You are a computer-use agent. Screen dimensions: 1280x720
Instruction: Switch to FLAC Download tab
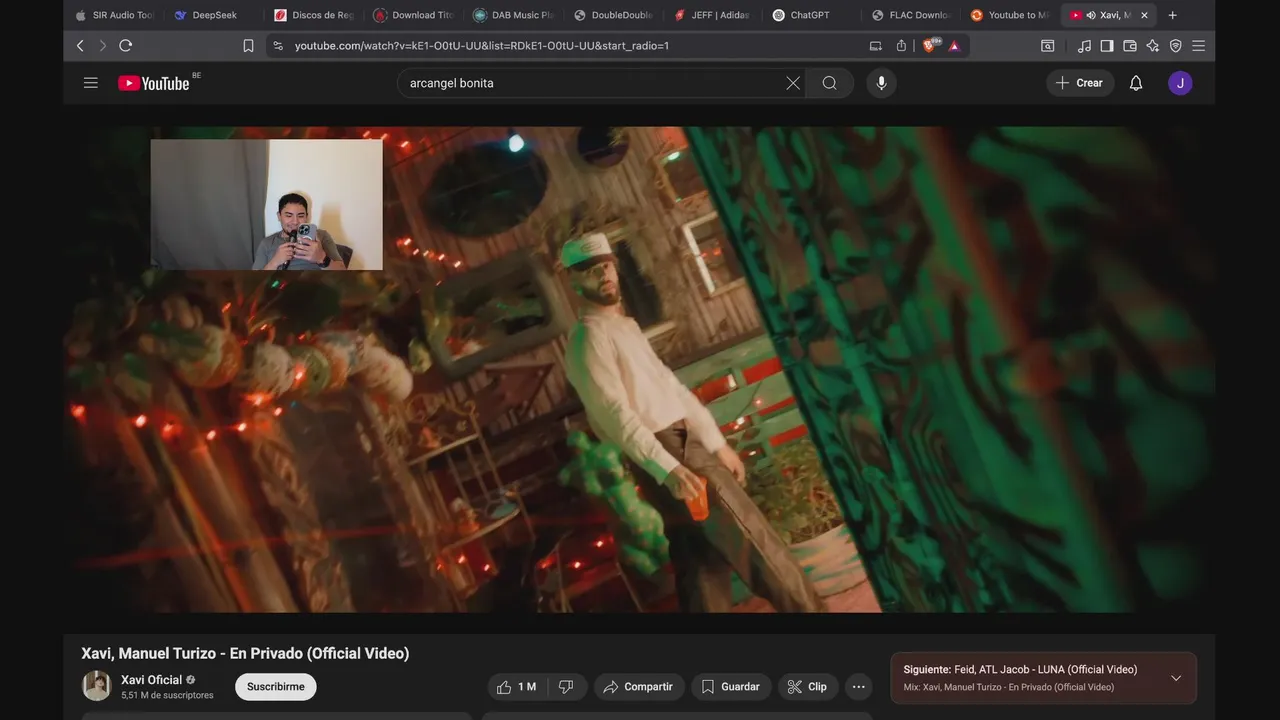pyautogui.click(x=912, y=15)
